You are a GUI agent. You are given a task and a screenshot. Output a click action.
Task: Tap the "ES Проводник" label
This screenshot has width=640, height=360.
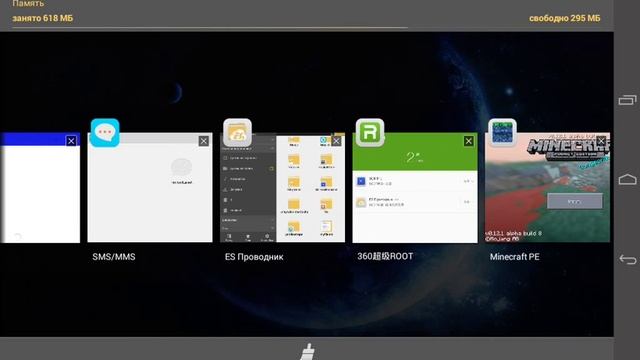(x=254, y=257)
